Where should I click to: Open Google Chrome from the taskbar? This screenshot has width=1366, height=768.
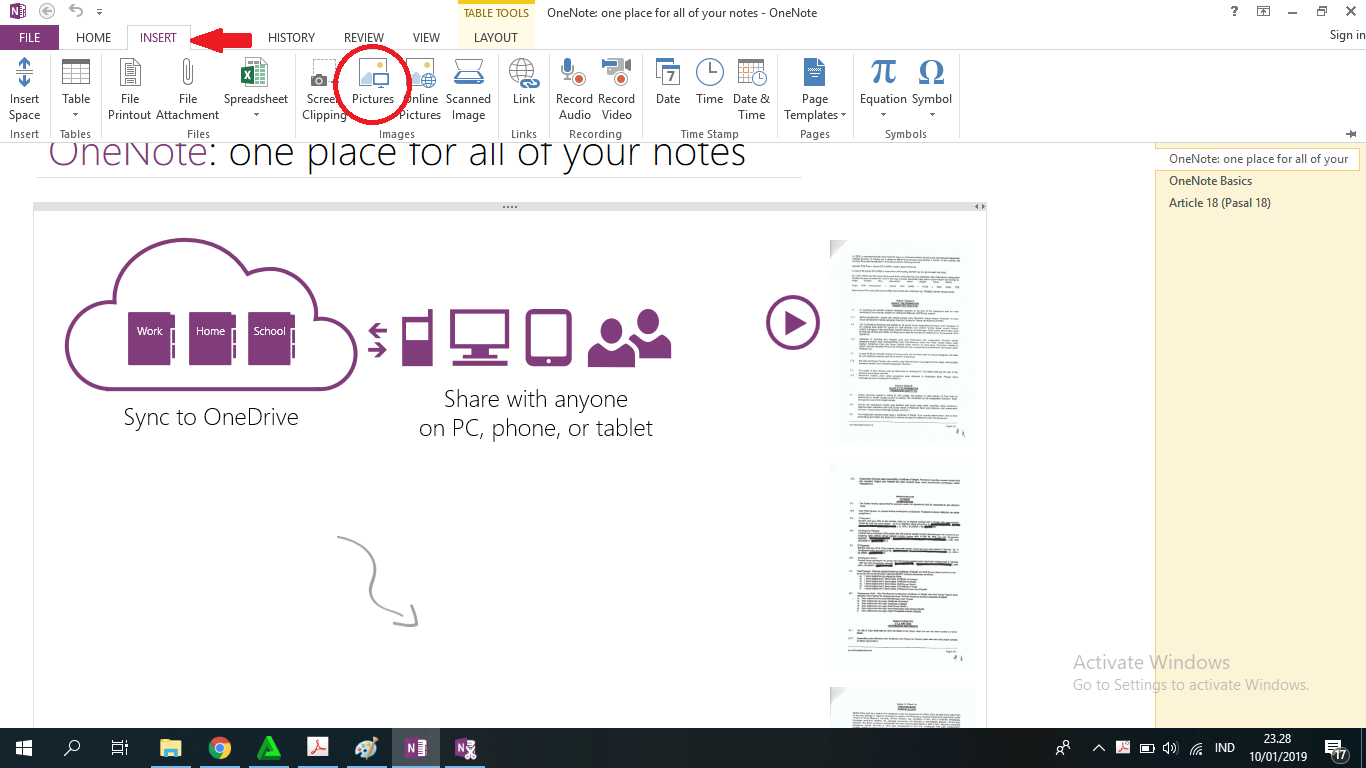220,748
